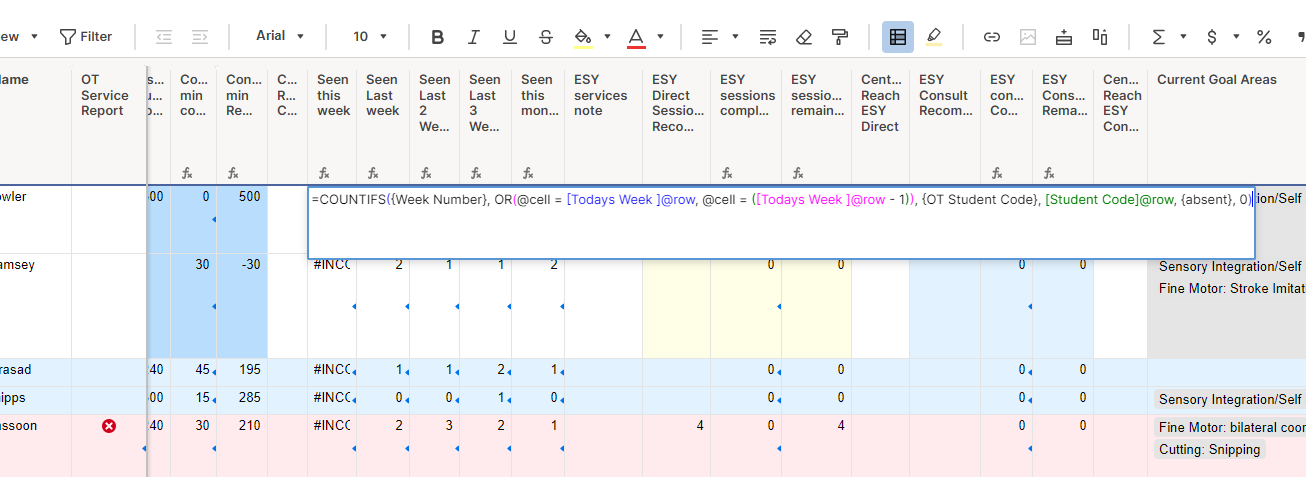
Task: Select the ESY sessions completed column header
Action: 746,124
